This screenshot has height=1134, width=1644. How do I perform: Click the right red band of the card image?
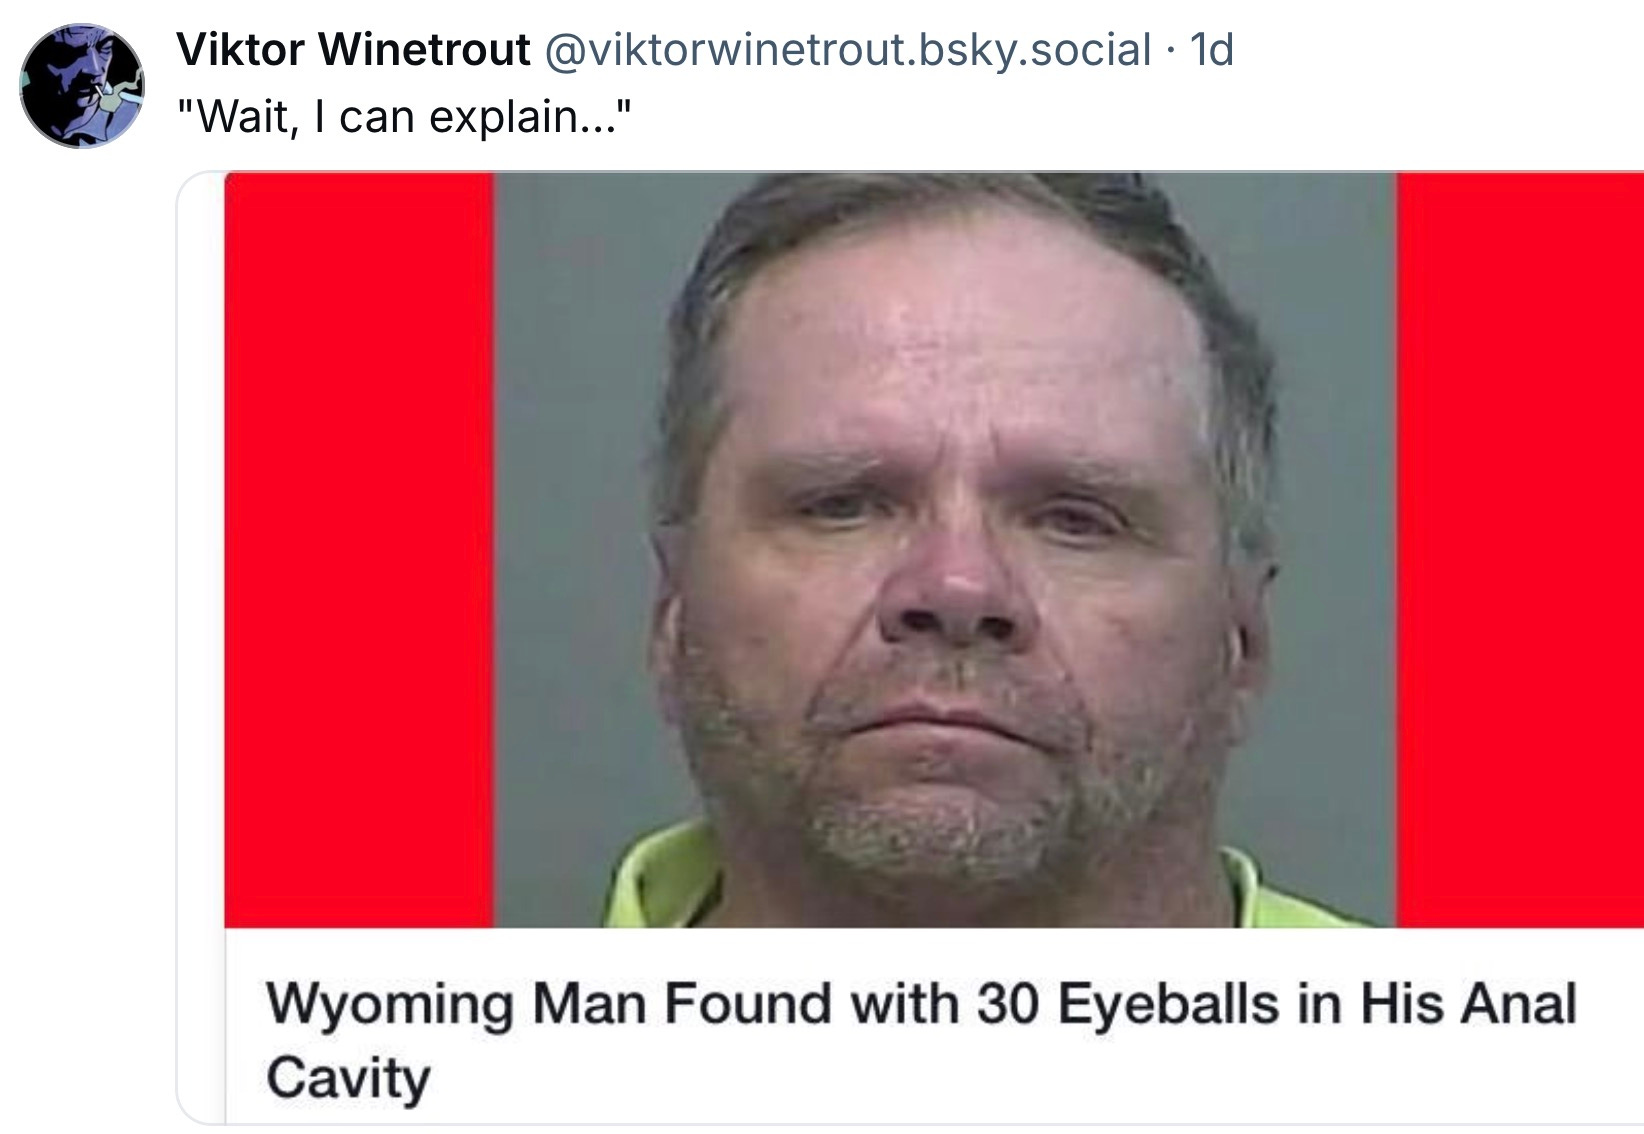[x=1520, y=550]
